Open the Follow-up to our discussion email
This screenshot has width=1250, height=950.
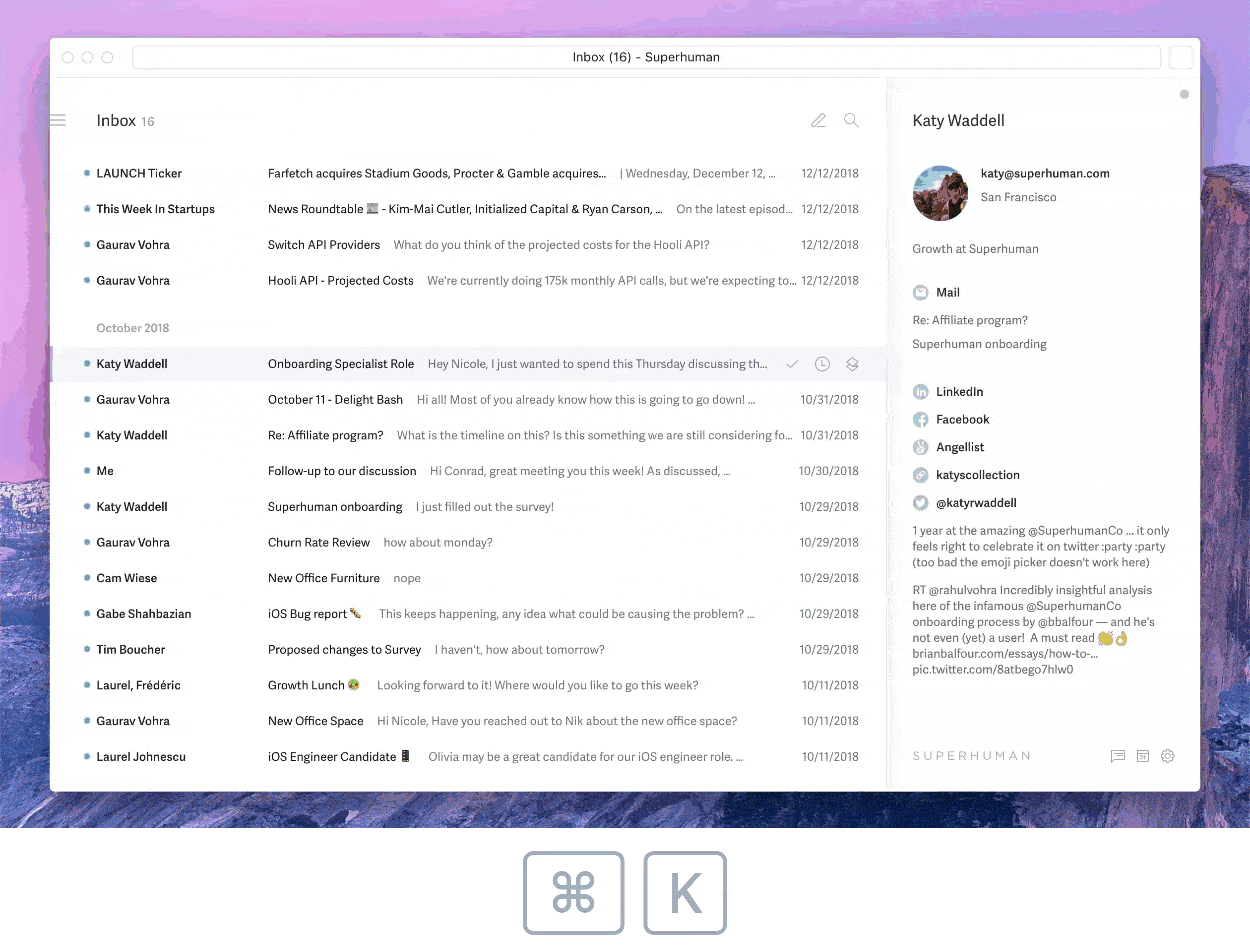coord(468,471)
